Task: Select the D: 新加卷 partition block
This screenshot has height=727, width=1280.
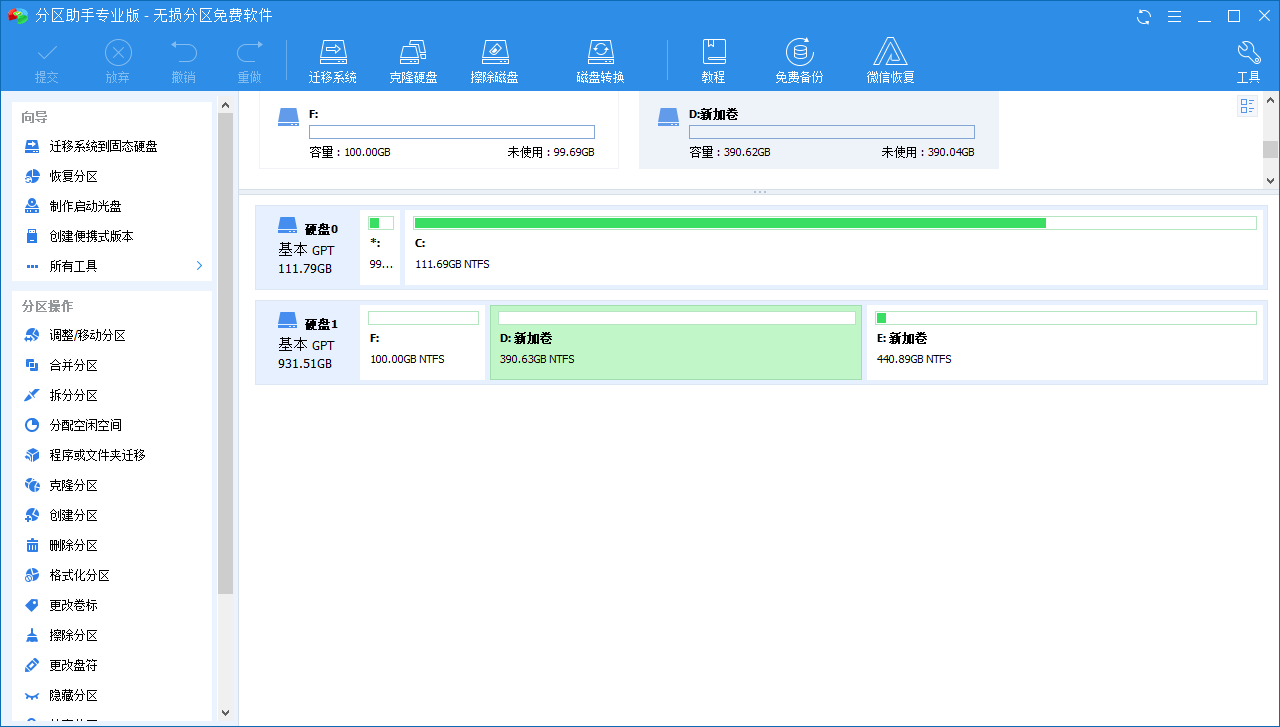Action: [x=676, y=342]
